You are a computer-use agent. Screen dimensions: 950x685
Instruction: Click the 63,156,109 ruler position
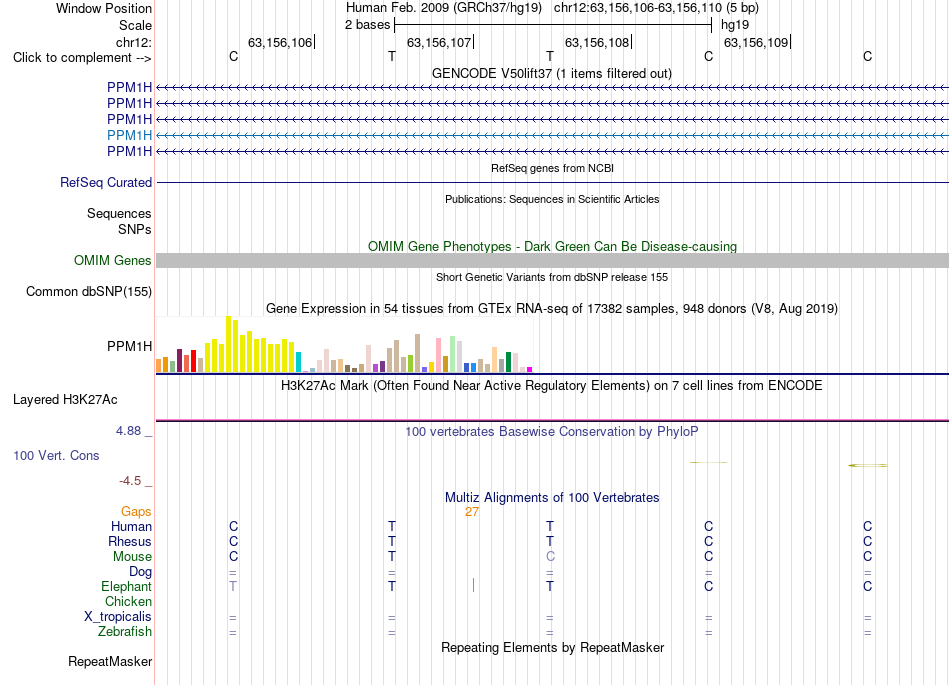click(x=756, y=42)
